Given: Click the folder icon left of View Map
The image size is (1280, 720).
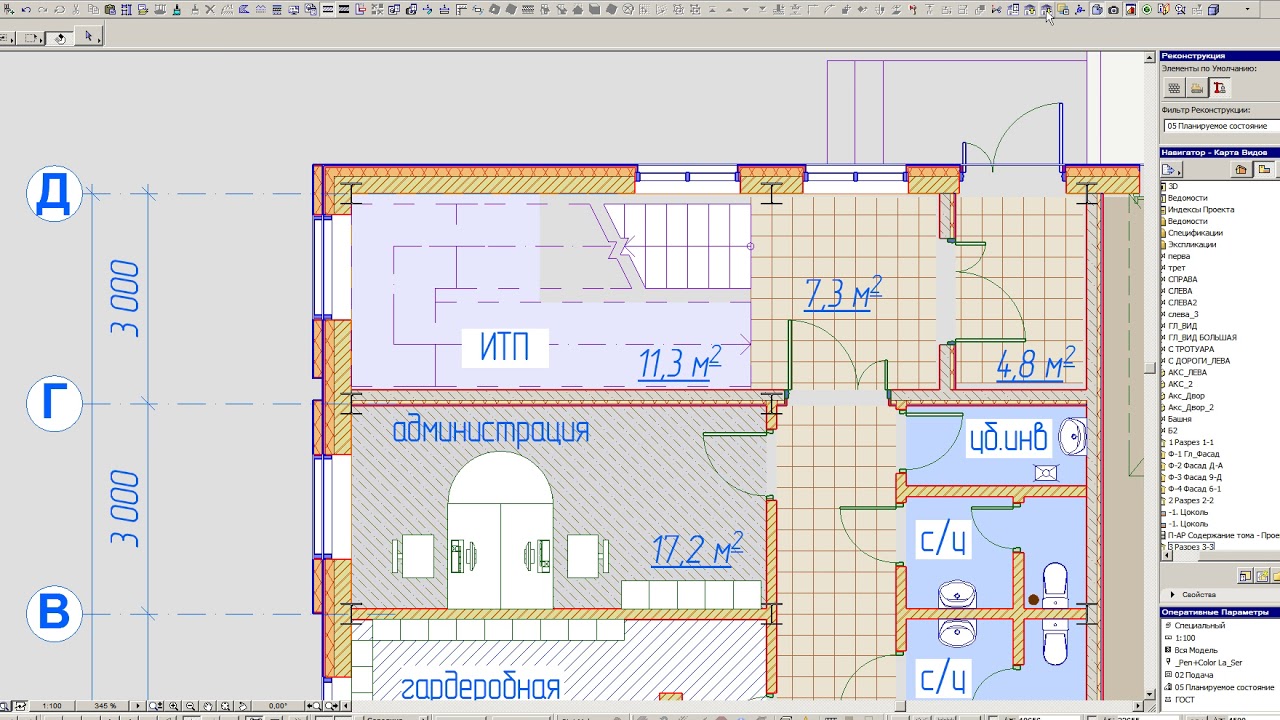Looking at the screenshot, I should (x=1241, y=170).
